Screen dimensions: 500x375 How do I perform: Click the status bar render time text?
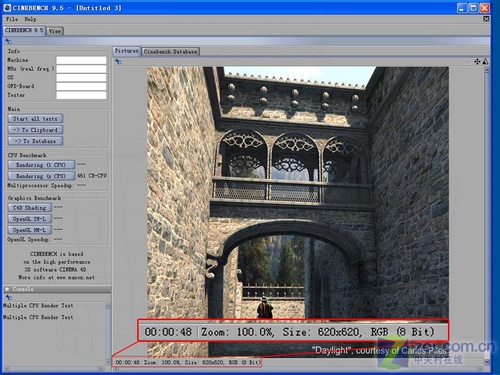tap(127, 362)
